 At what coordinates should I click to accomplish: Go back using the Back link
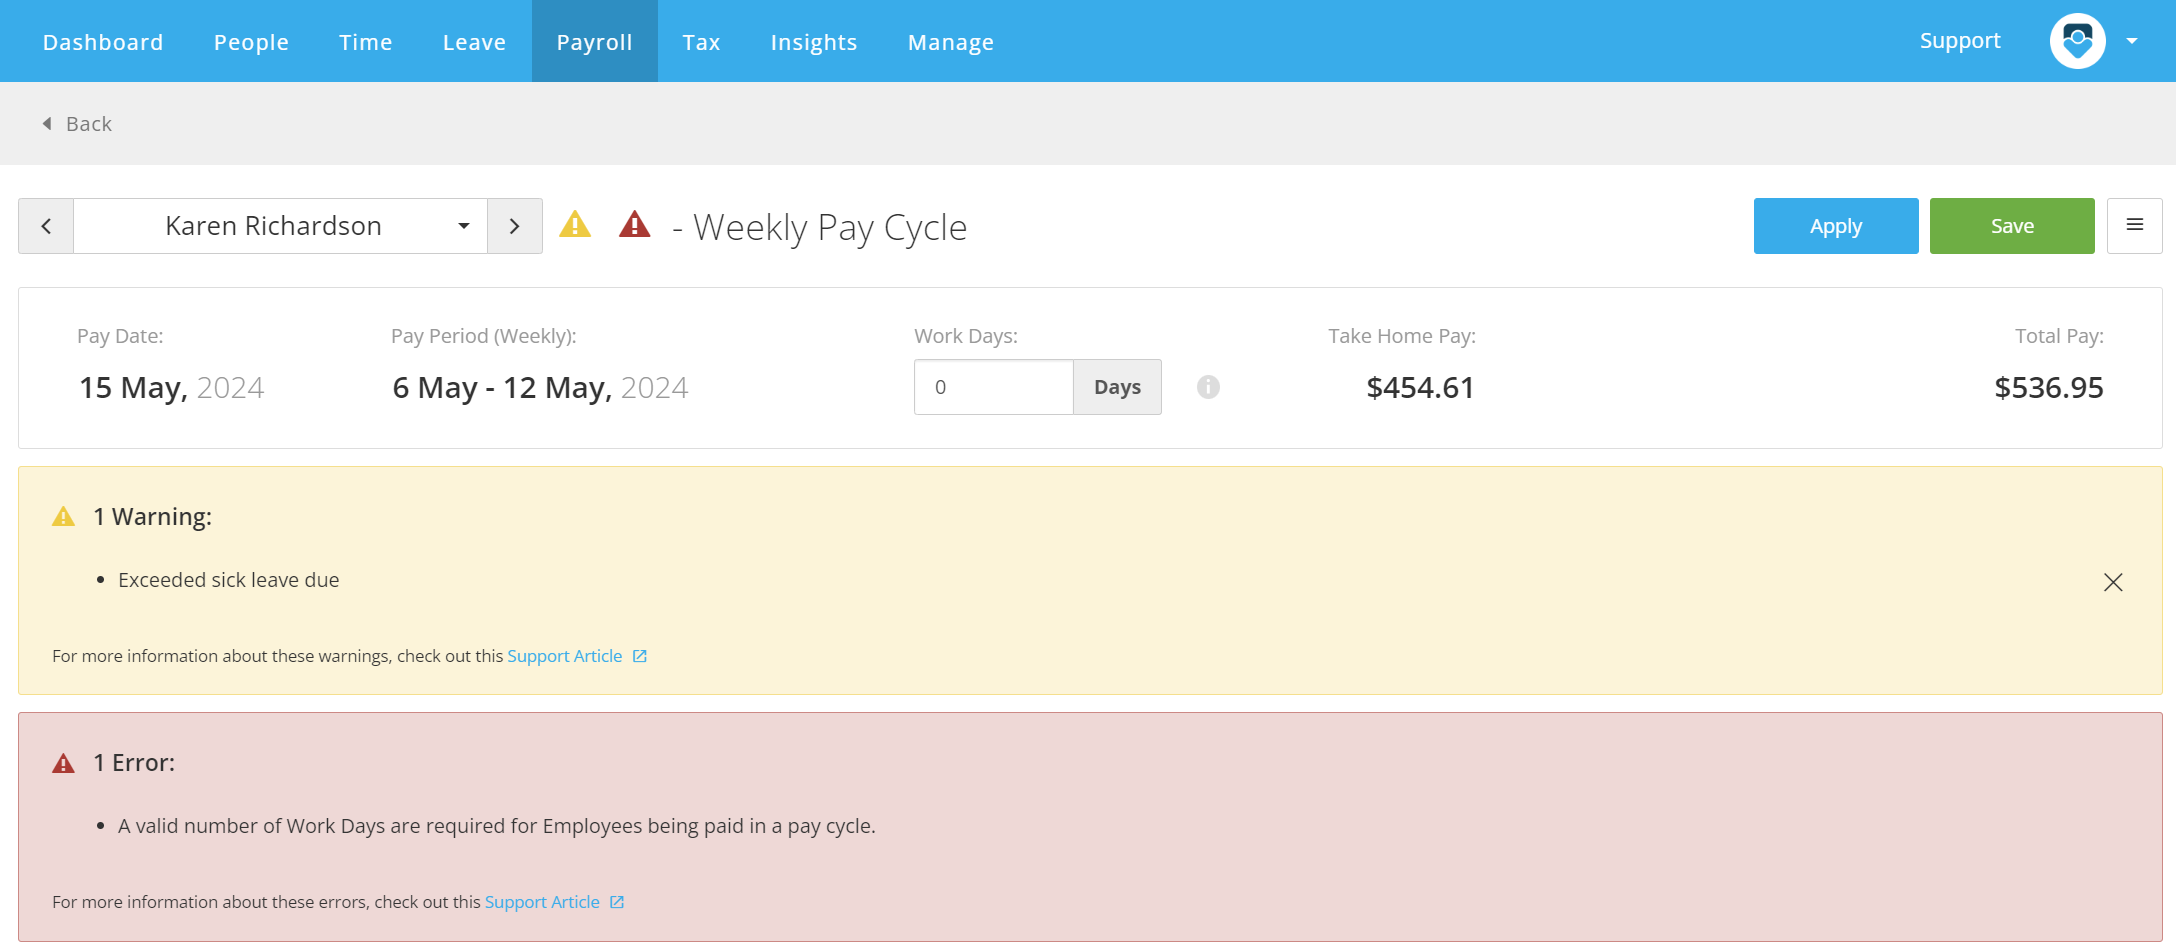click(77, 124)
